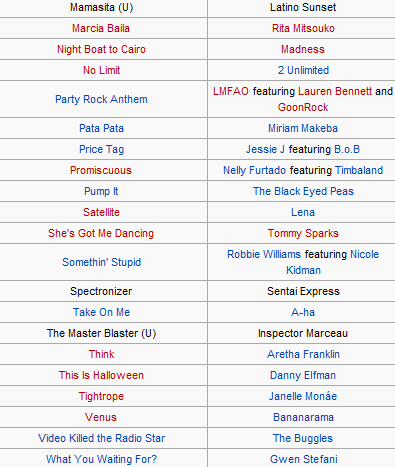
Task: Visit the Miriam Makeba page
Action: [x=303, y=128]
